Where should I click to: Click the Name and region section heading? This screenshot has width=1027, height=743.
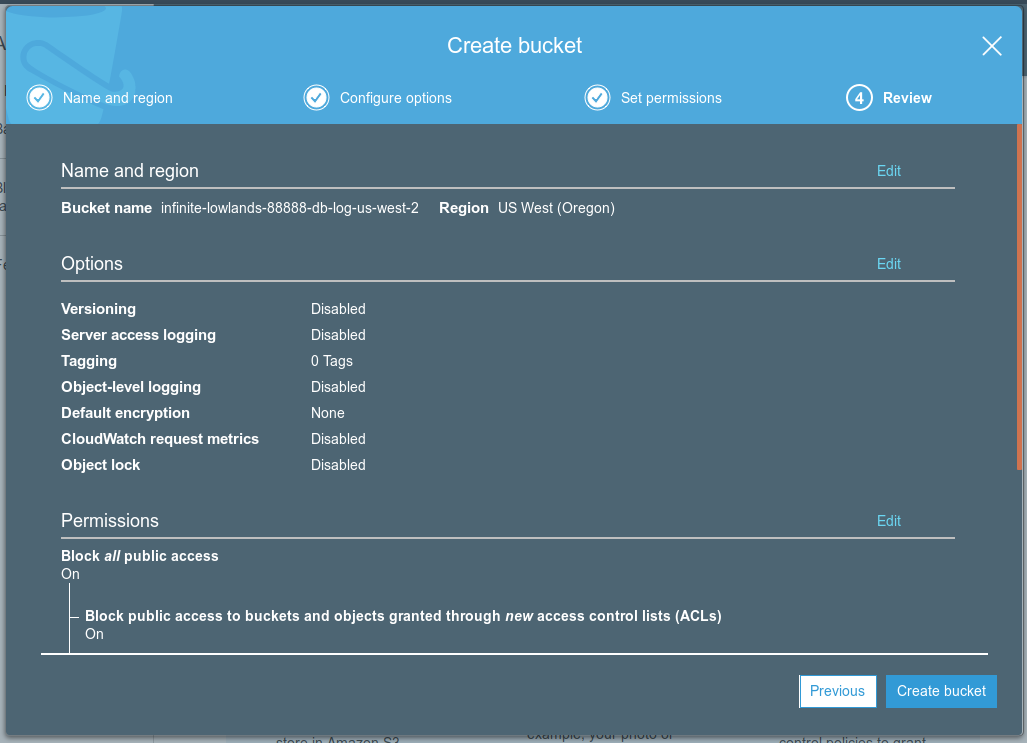pyautogui.click(x=130, y=171)
